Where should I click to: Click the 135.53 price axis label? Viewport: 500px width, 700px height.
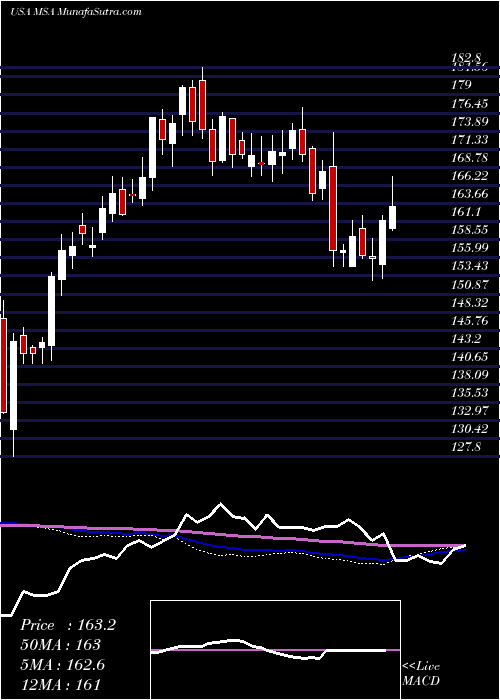(x=471, y=393)
